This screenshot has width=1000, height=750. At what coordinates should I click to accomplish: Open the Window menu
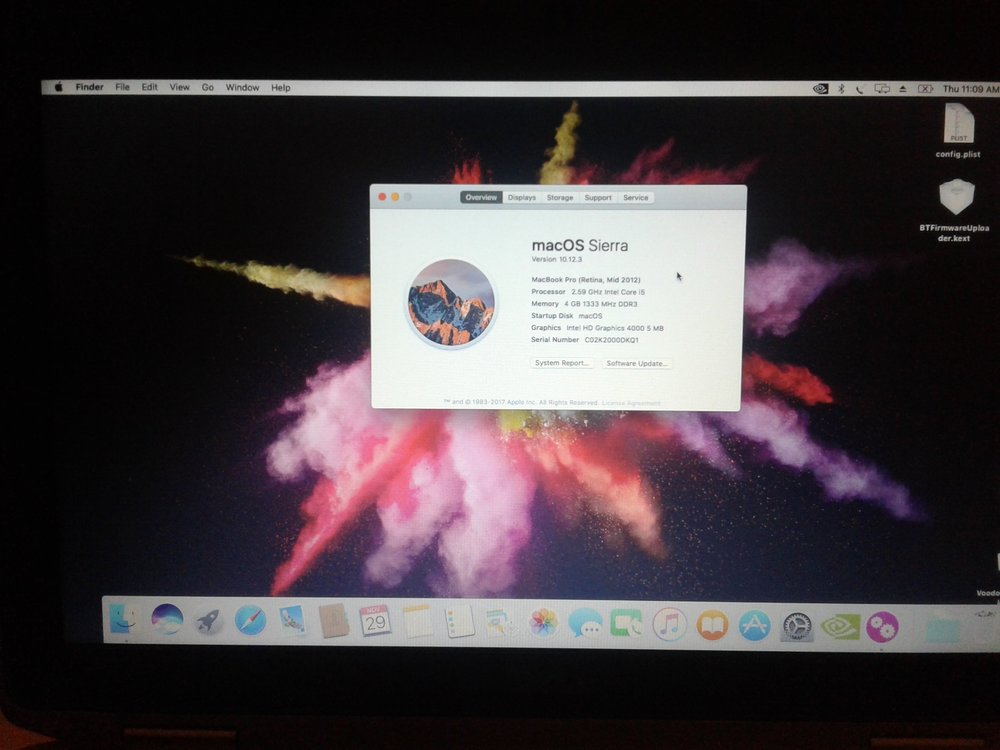tap(242, 87)
